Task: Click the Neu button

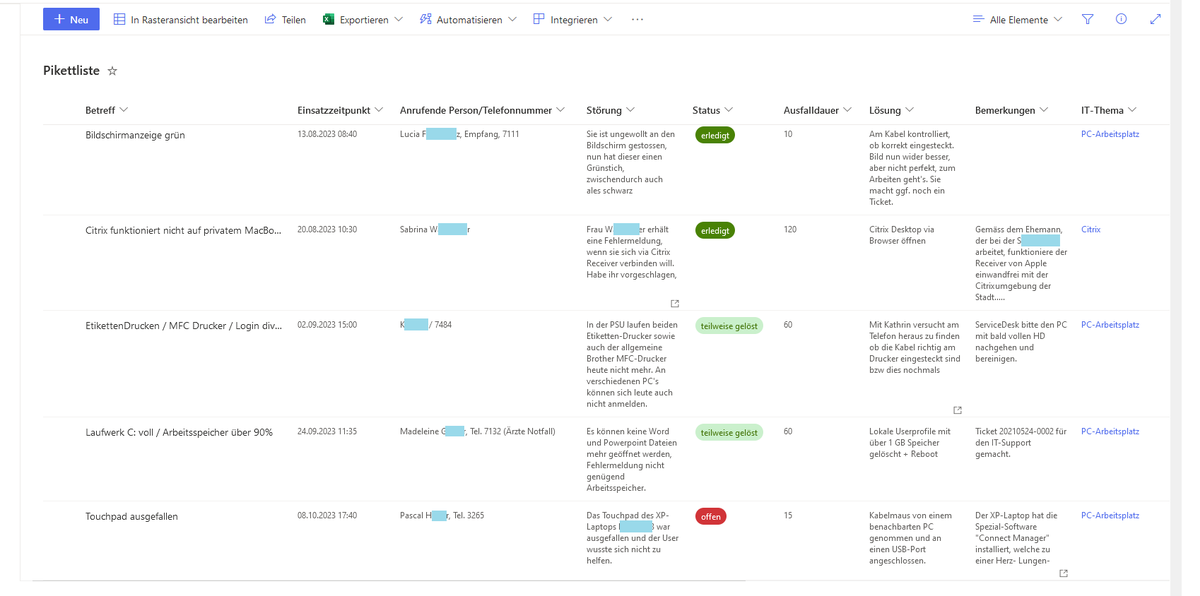Action: pyautogui.click(x=71, y=19)
